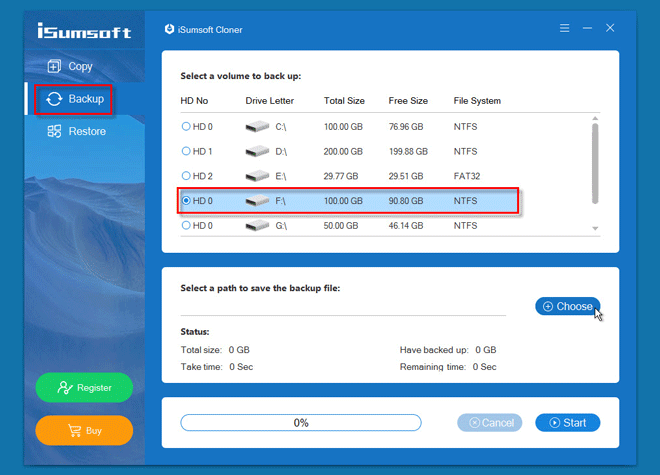Click the Copy icon in sidebar
Viewport: 660px width, 475px height.
pos(54,66)
